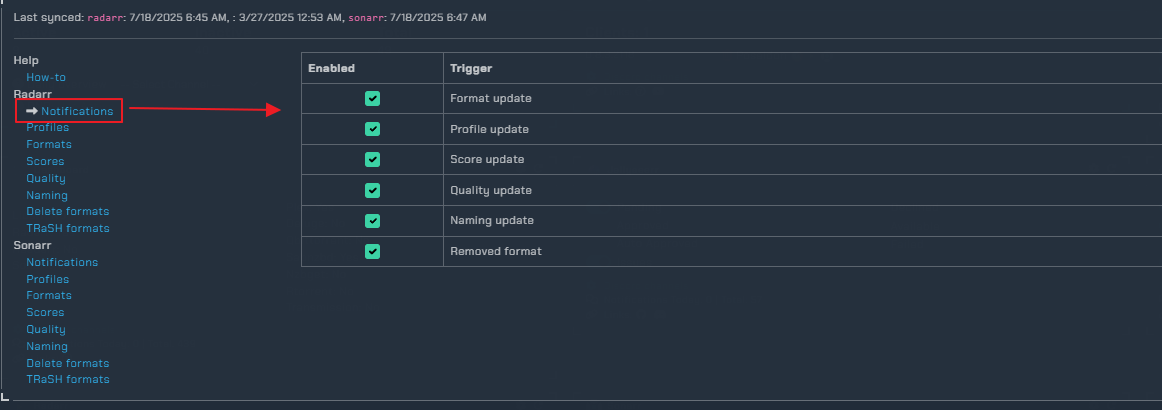The height and width of the screenshot is (410, 1162).
Task: Uncheck the Score update trigger
Action: click(373, 159)
